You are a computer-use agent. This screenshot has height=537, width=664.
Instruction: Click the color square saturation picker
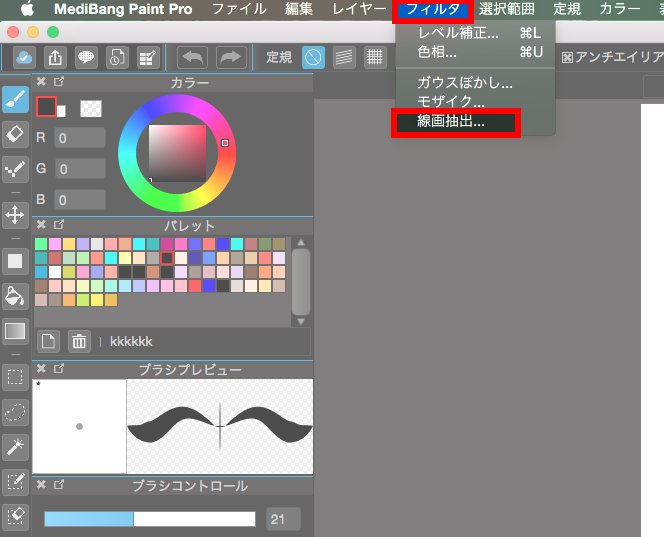point(177,153)
